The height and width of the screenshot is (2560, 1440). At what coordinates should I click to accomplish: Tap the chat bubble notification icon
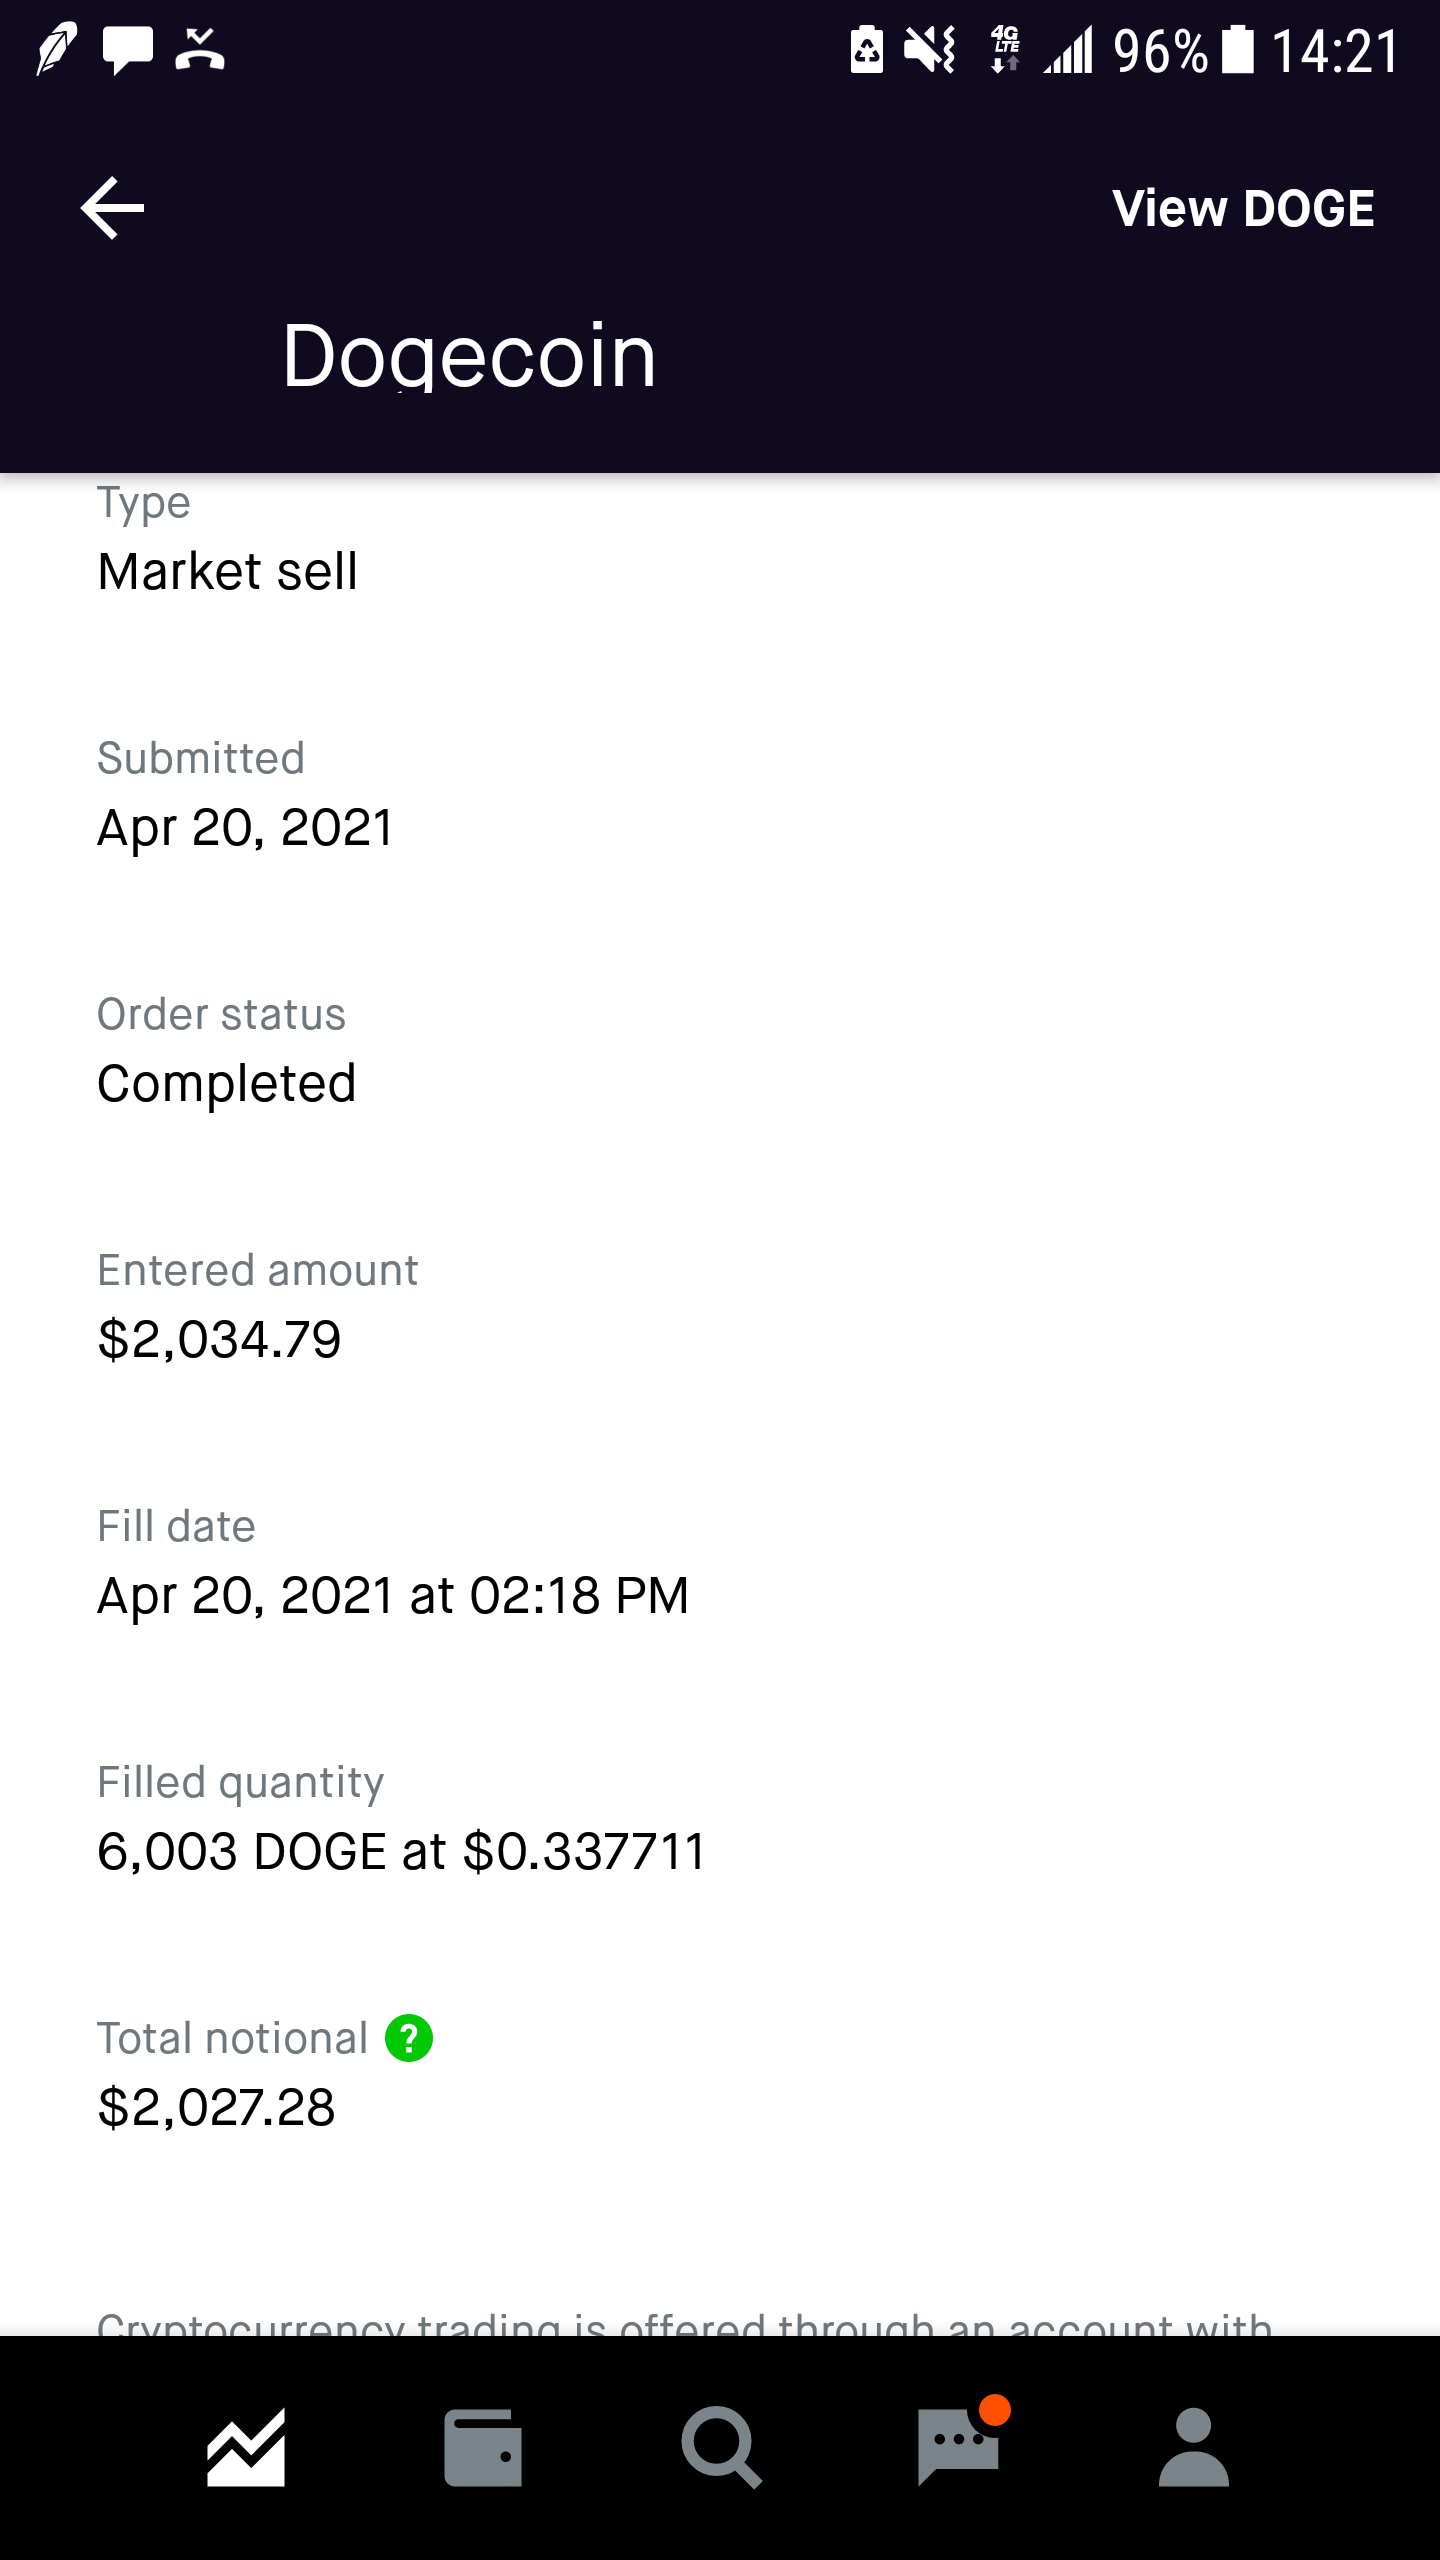[128, 49]
